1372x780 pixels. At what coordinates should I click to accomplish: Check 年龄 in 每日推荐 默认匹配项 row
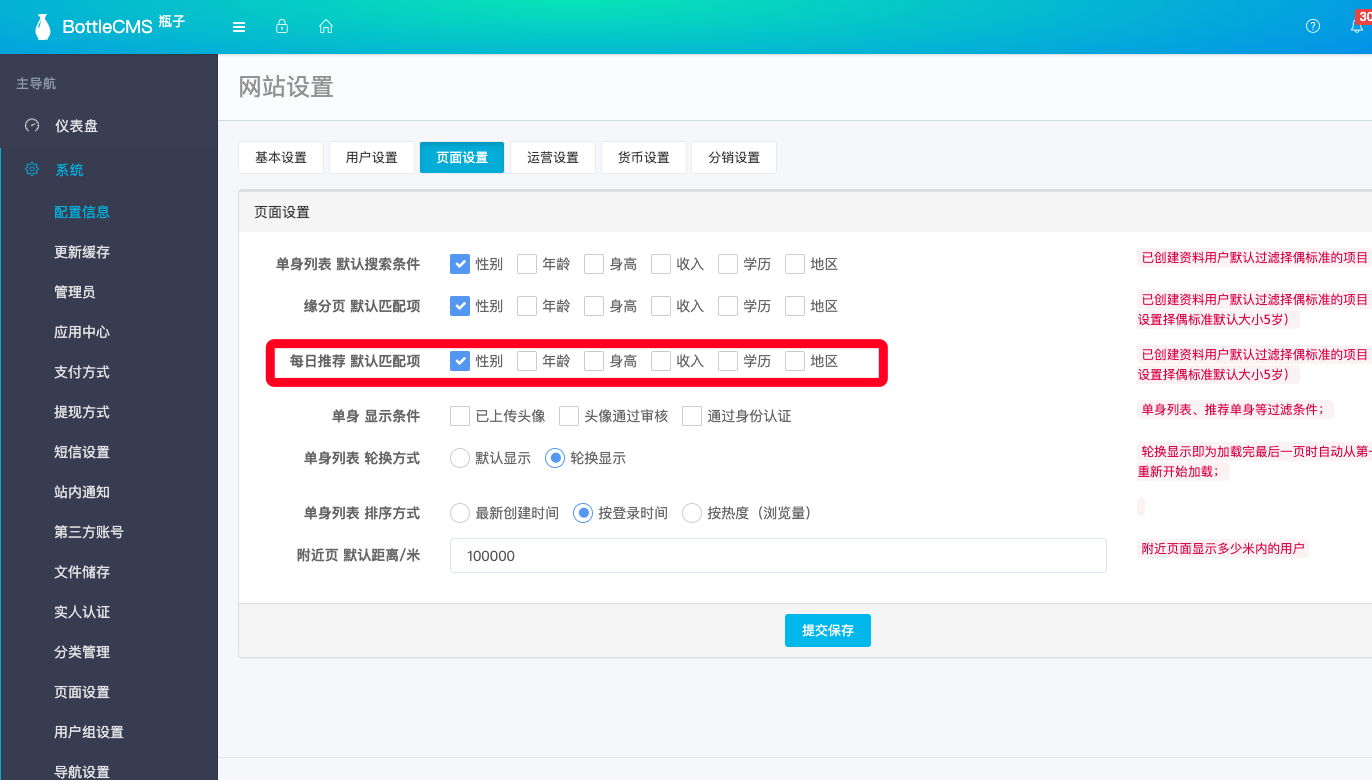527,361
